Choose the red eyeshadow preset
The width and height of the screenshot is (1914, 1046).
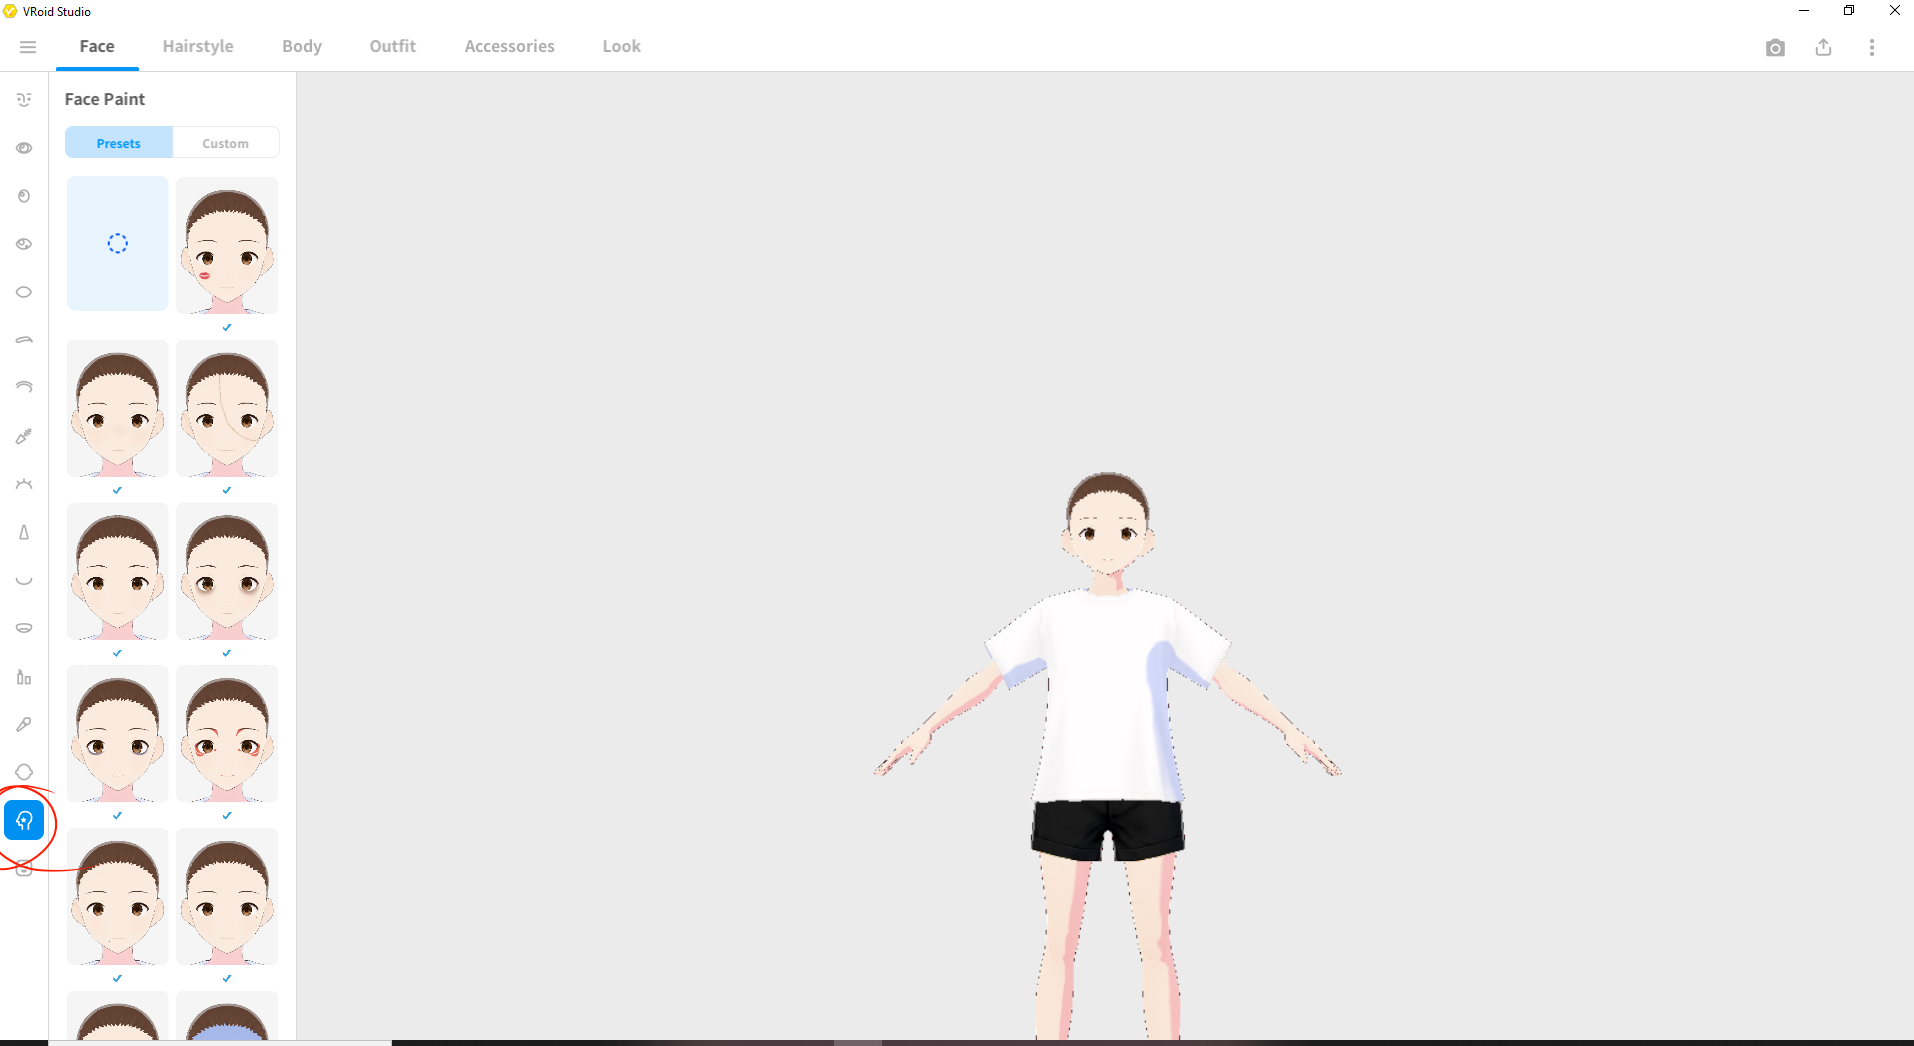[x=227, y=734]
